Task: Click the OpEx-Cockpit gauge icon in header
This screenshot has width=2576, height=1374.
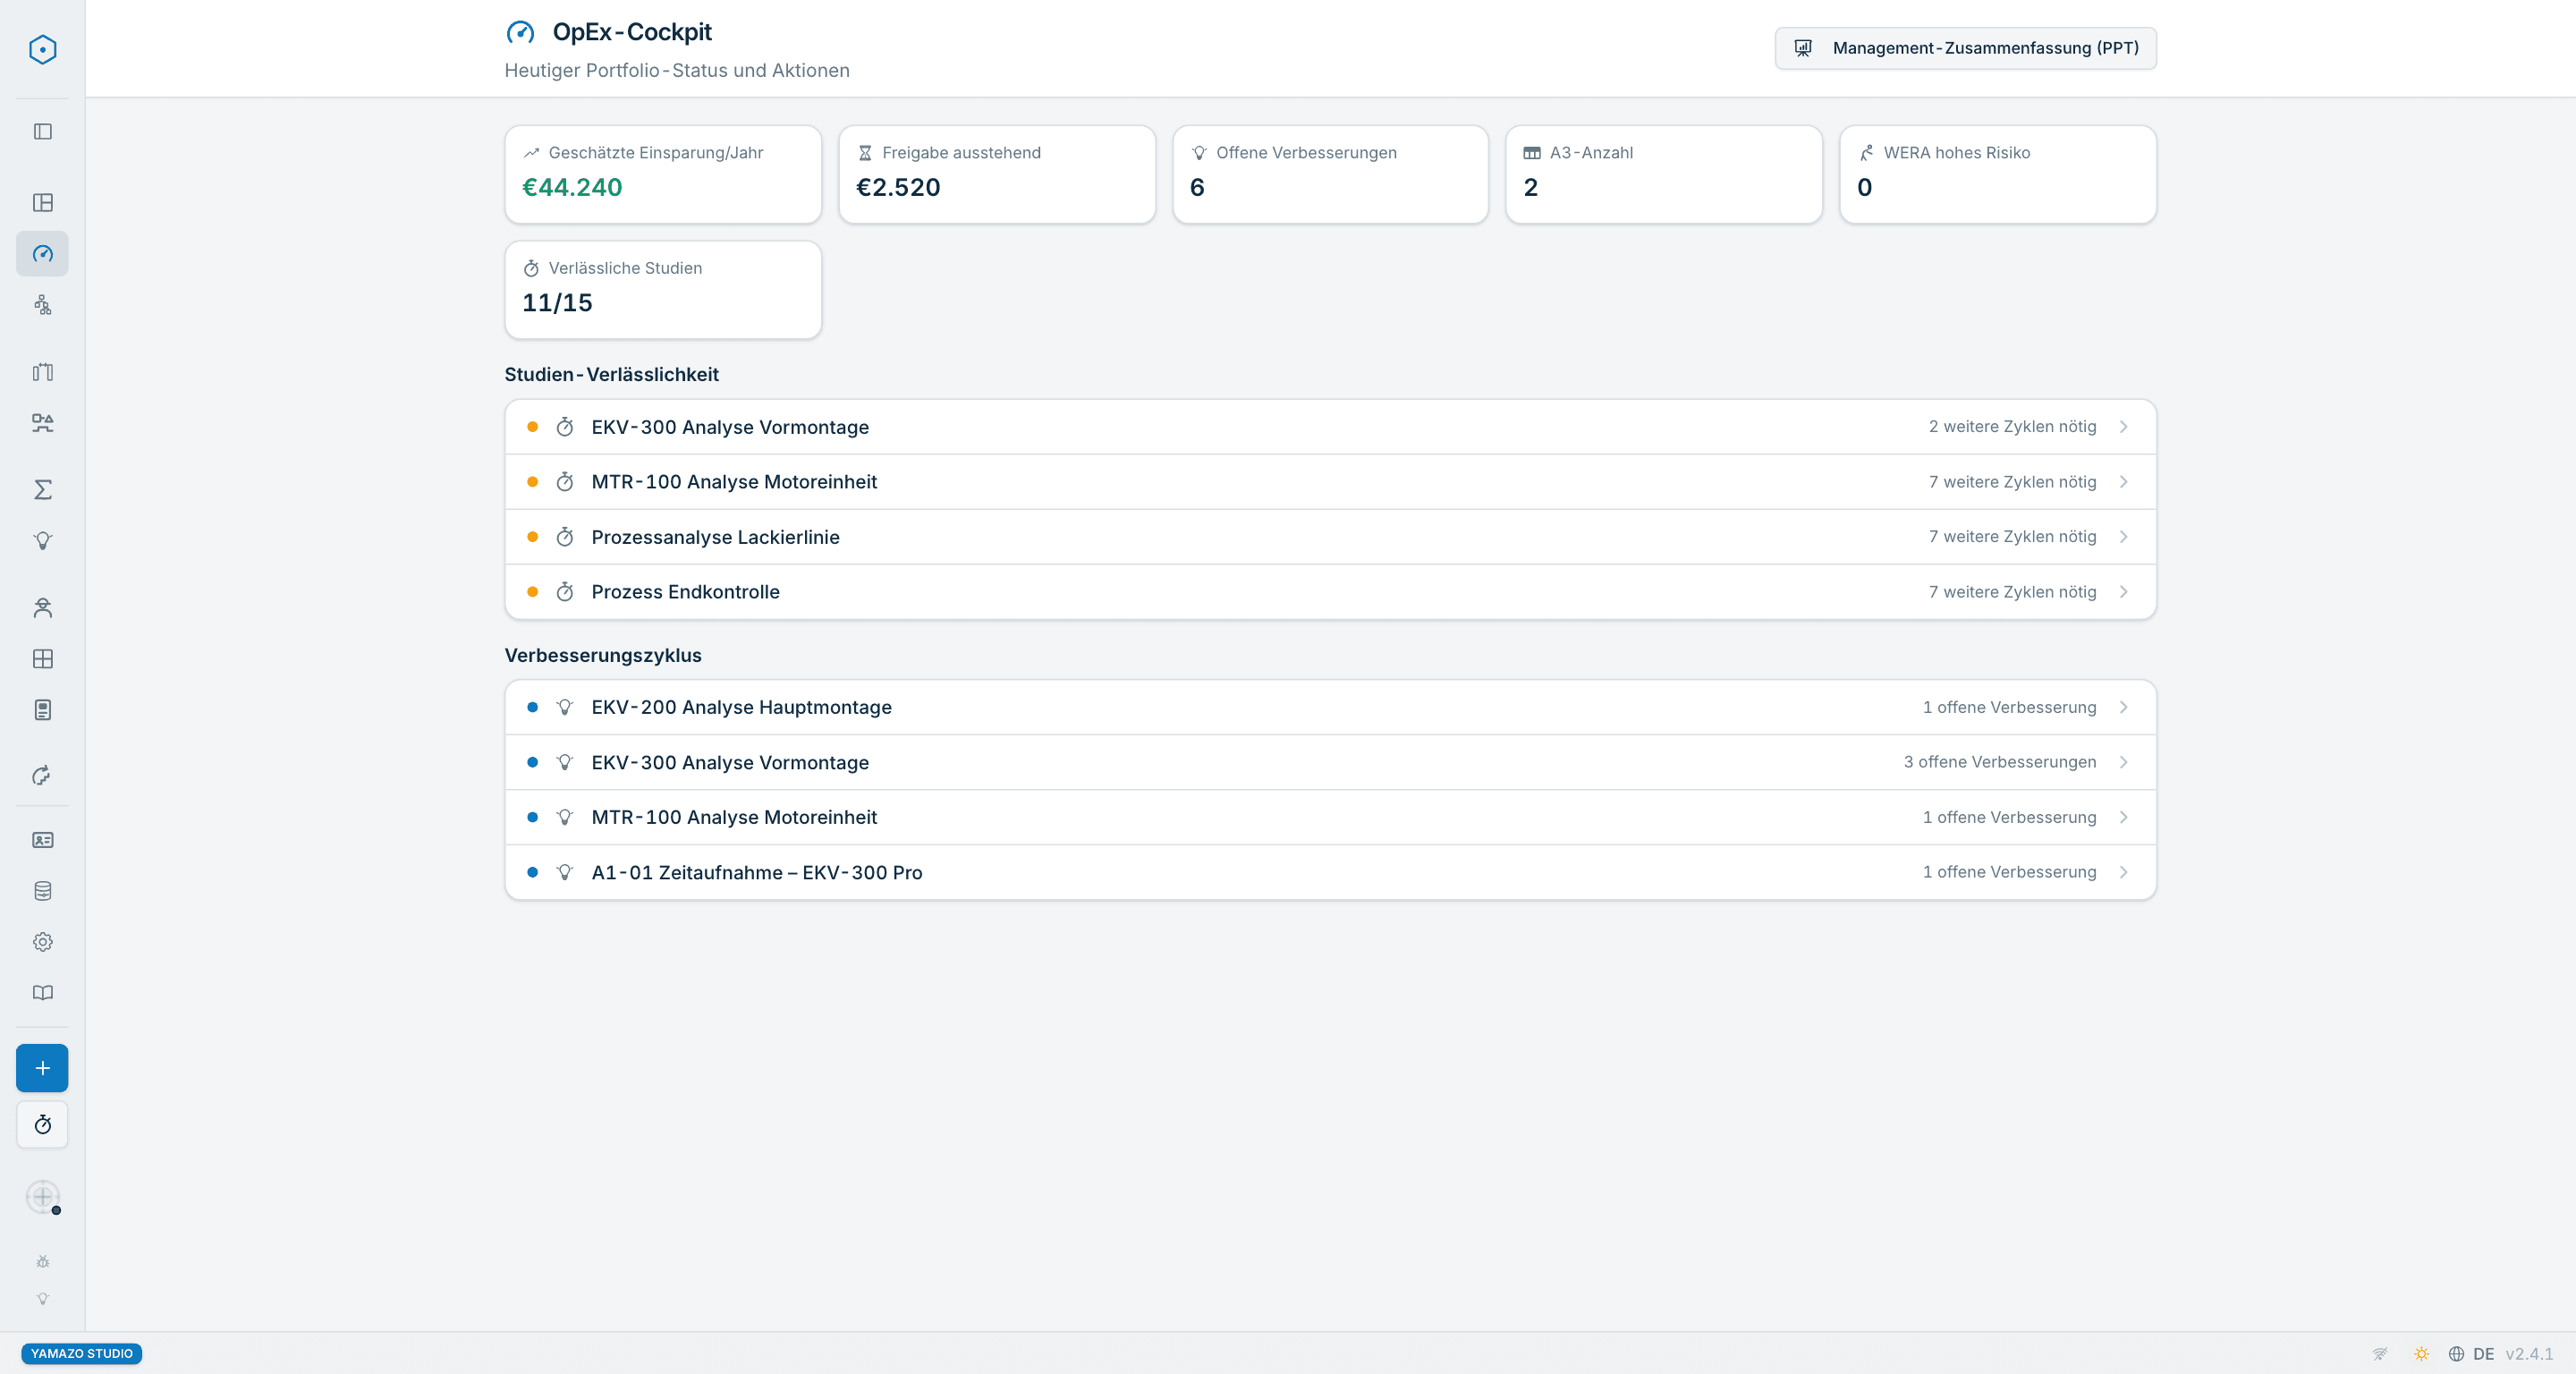Action: (520, 32)
